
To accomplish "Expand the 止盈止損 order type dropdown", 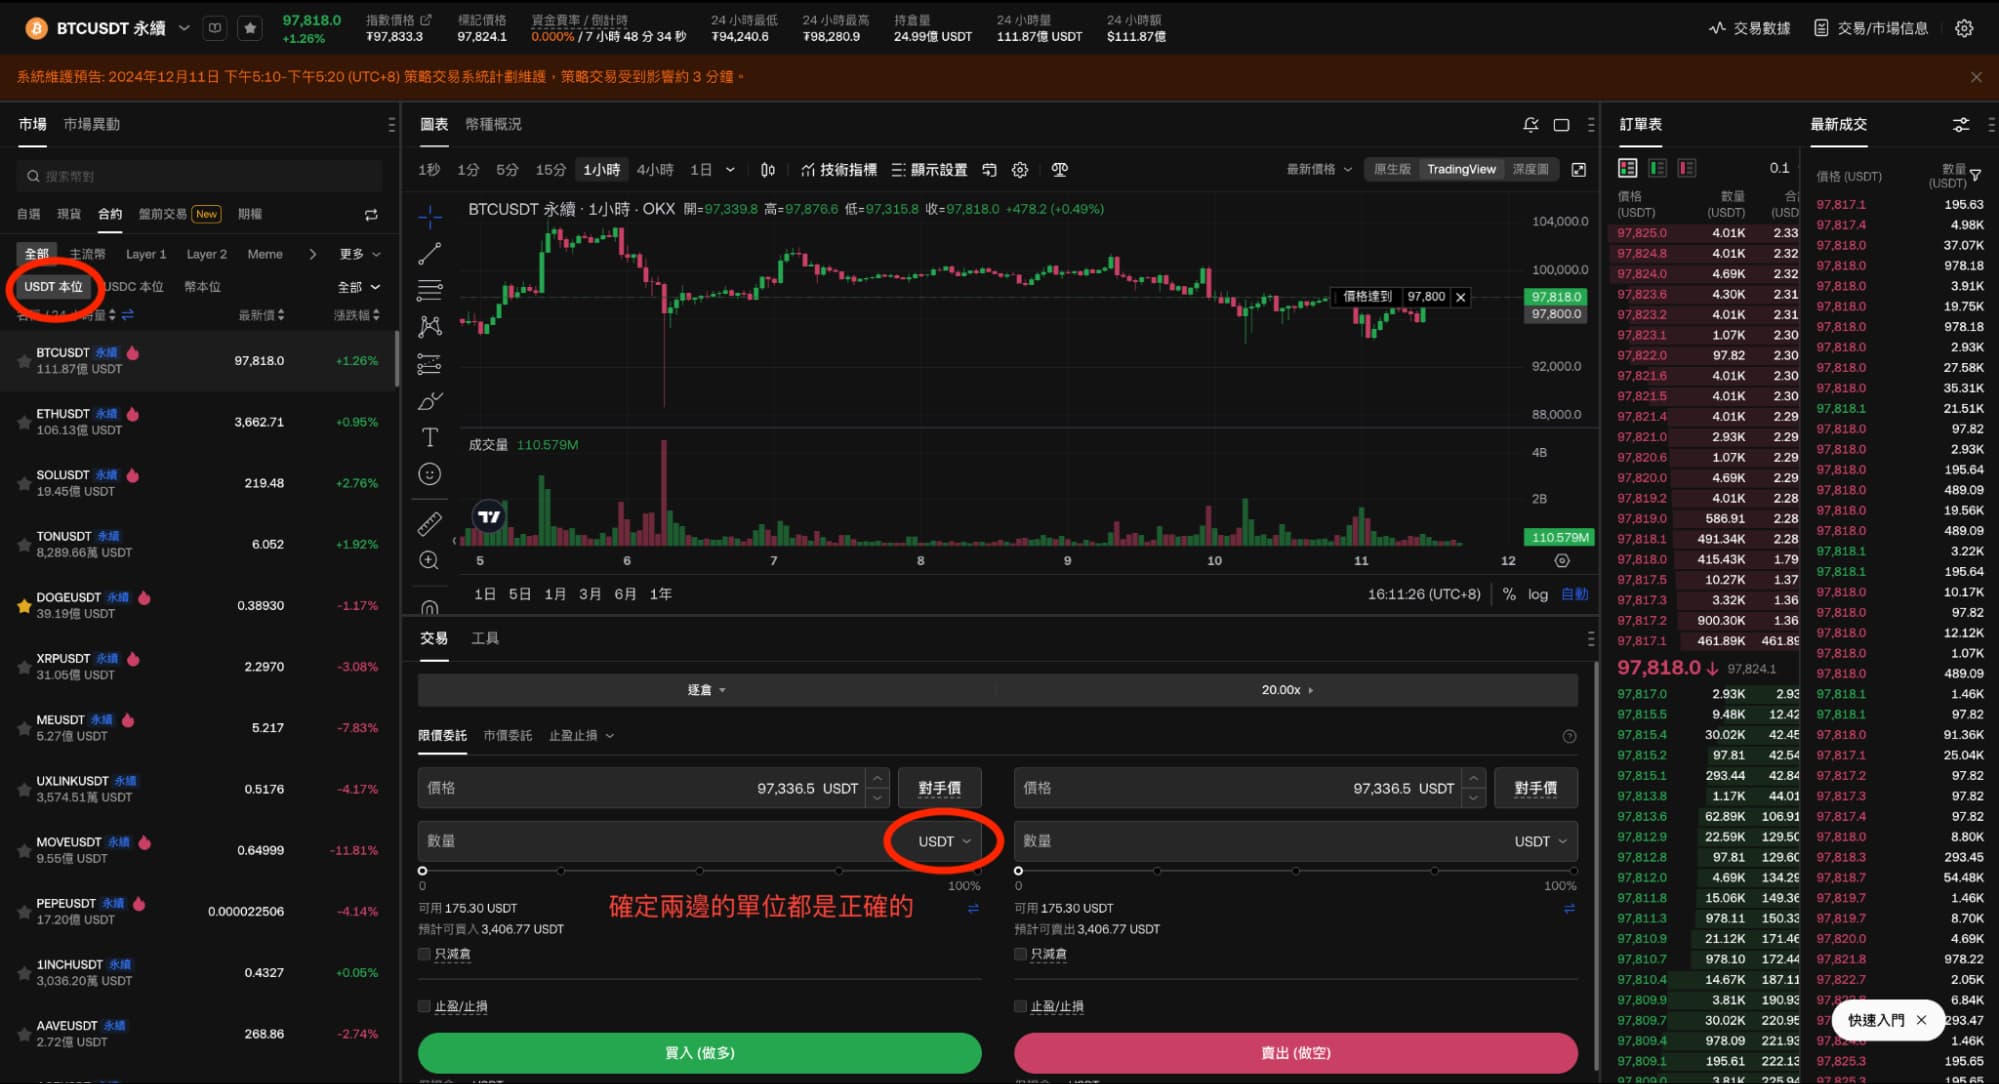I will (581, 735).
